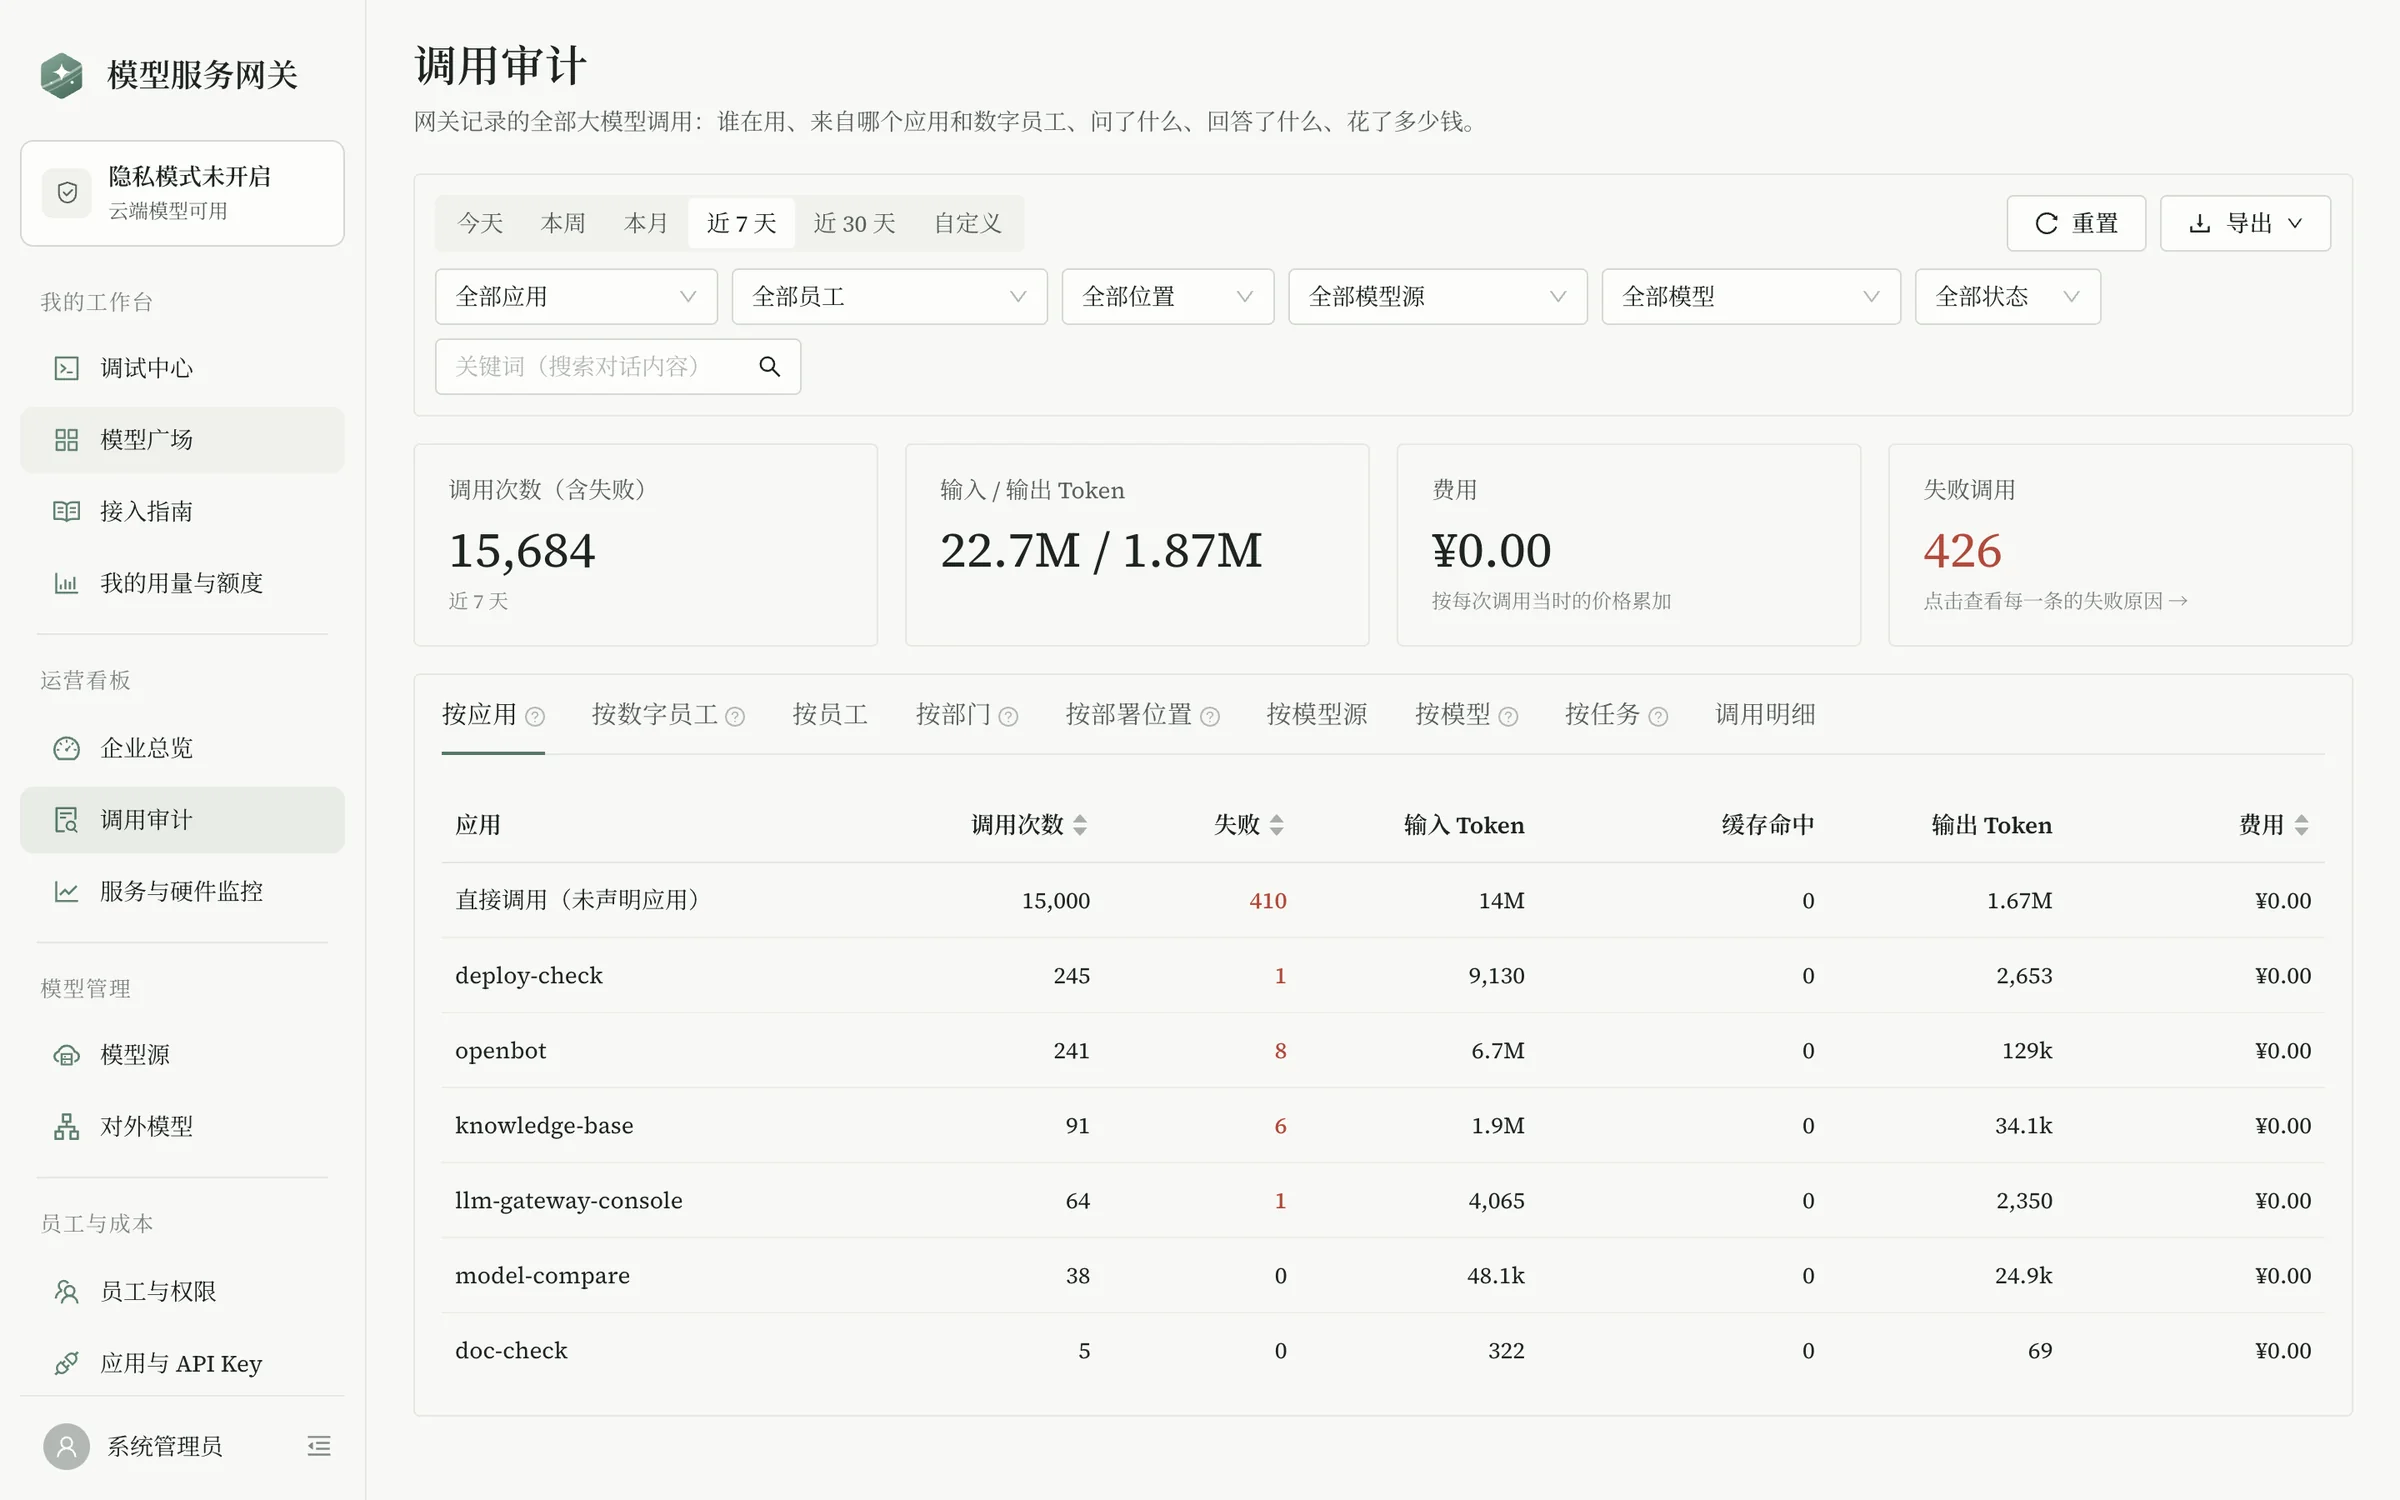Click the 服务与硬件监控 line-chart icon
This screenshot has height=1500, width=2400.
(x=66, y=892)
